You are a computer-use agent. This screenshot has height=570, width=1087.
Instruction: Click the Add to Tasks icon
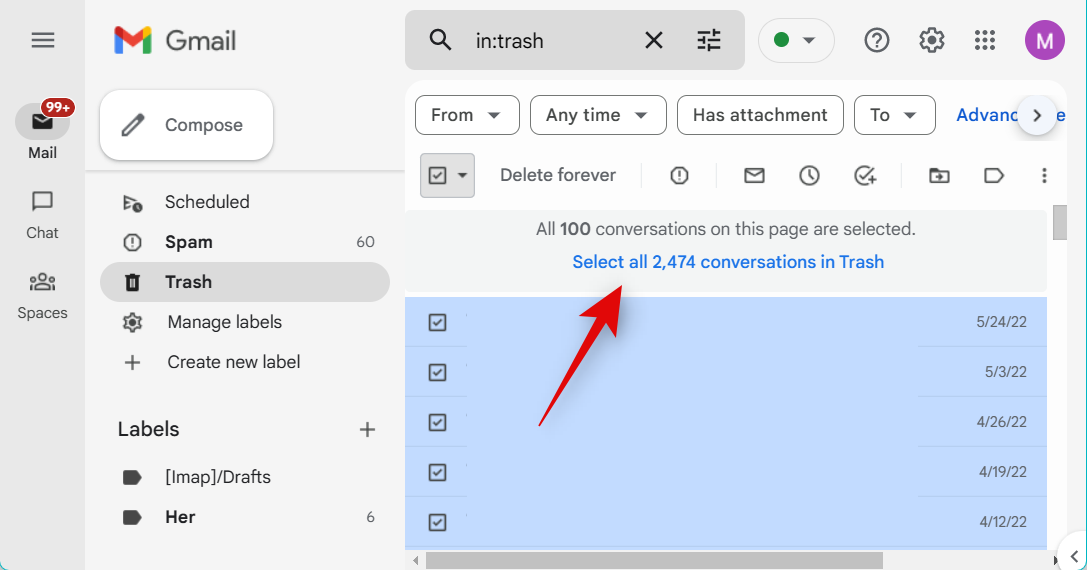865,176
